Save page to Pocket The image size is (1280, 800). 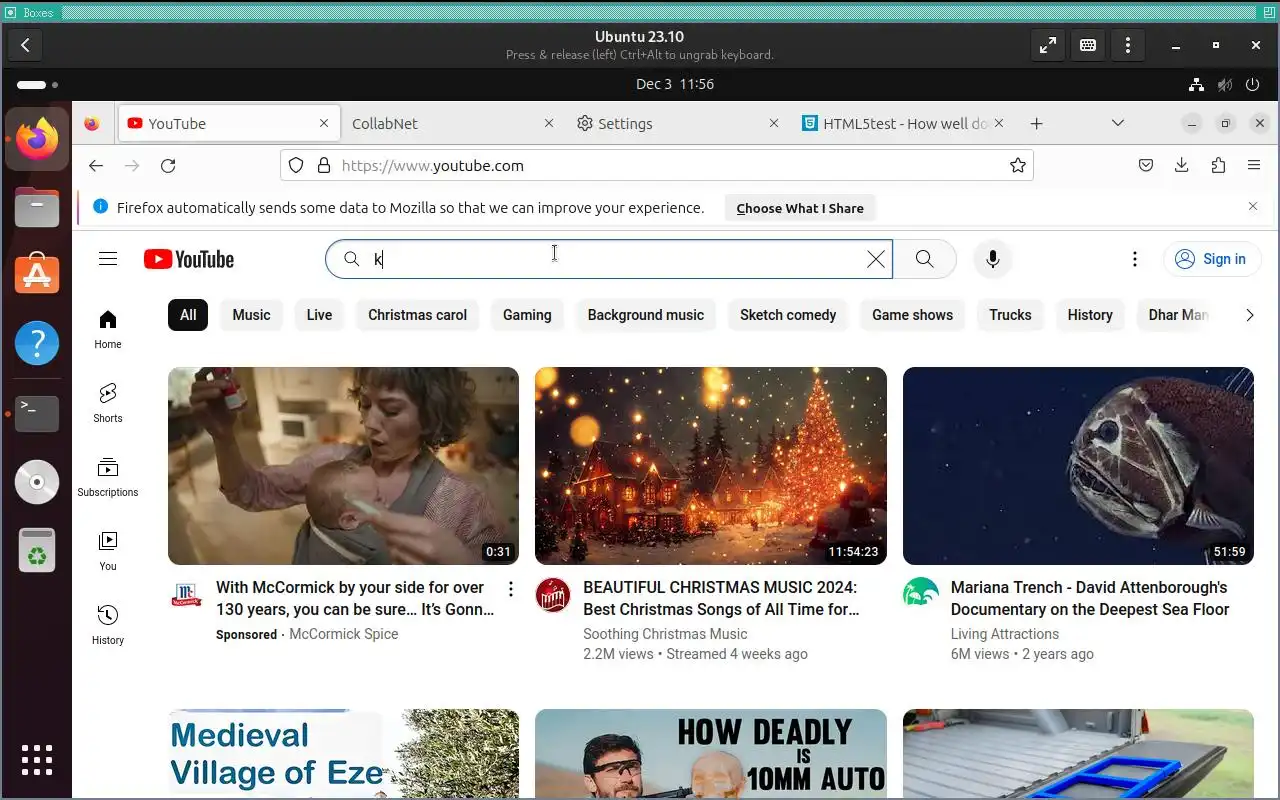pyautogui.click(x=1146, y=166)
